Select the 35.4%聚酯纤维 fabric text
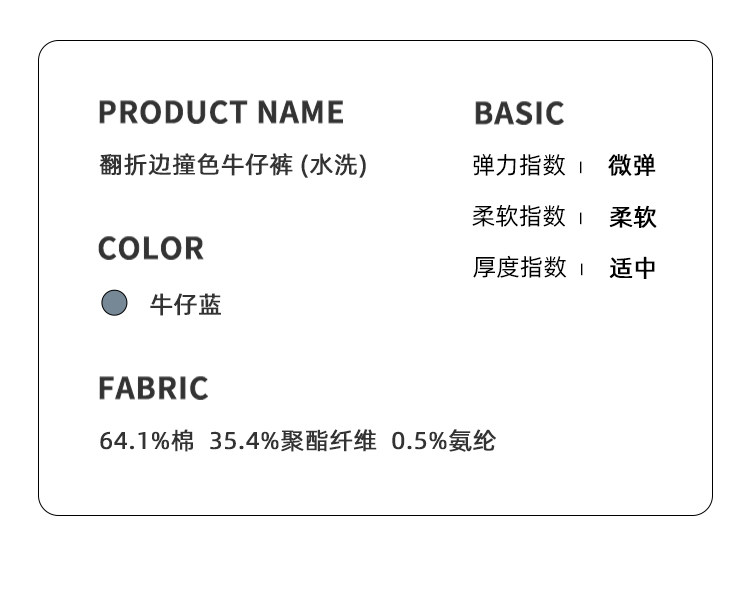 tap(292, 441)
